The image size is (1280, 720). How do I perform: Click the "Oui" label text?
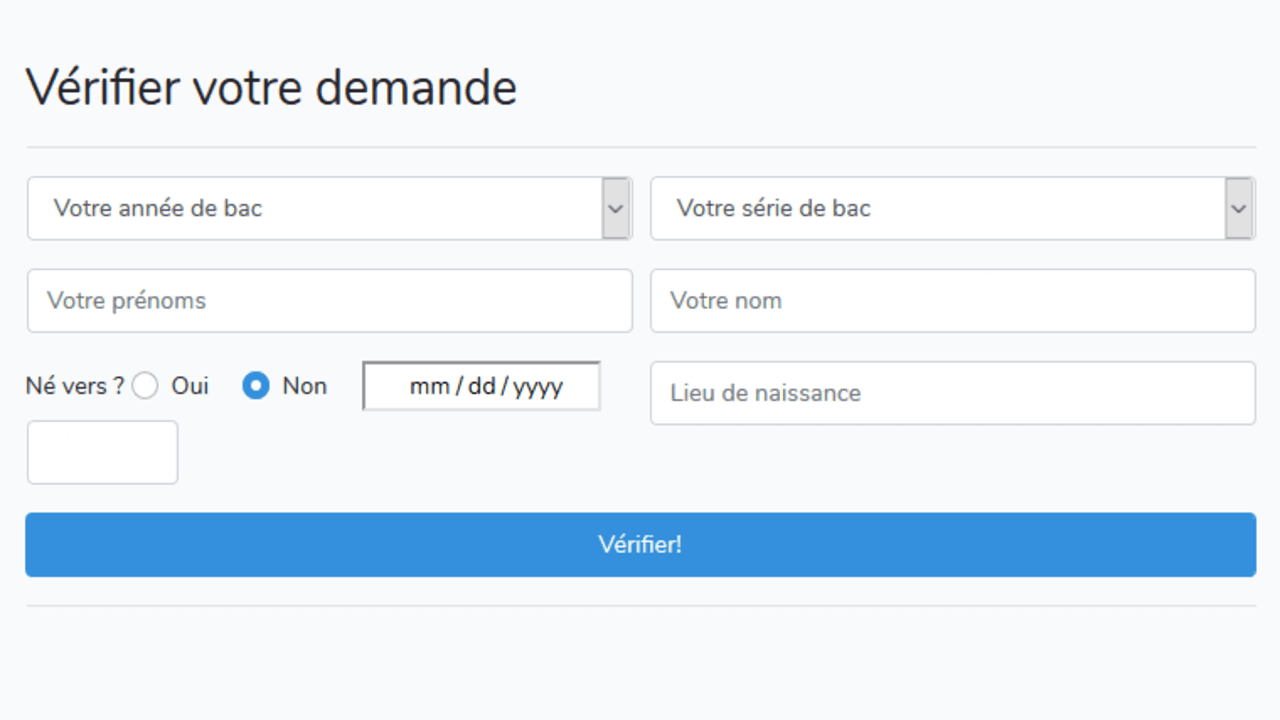coord(190,386)
